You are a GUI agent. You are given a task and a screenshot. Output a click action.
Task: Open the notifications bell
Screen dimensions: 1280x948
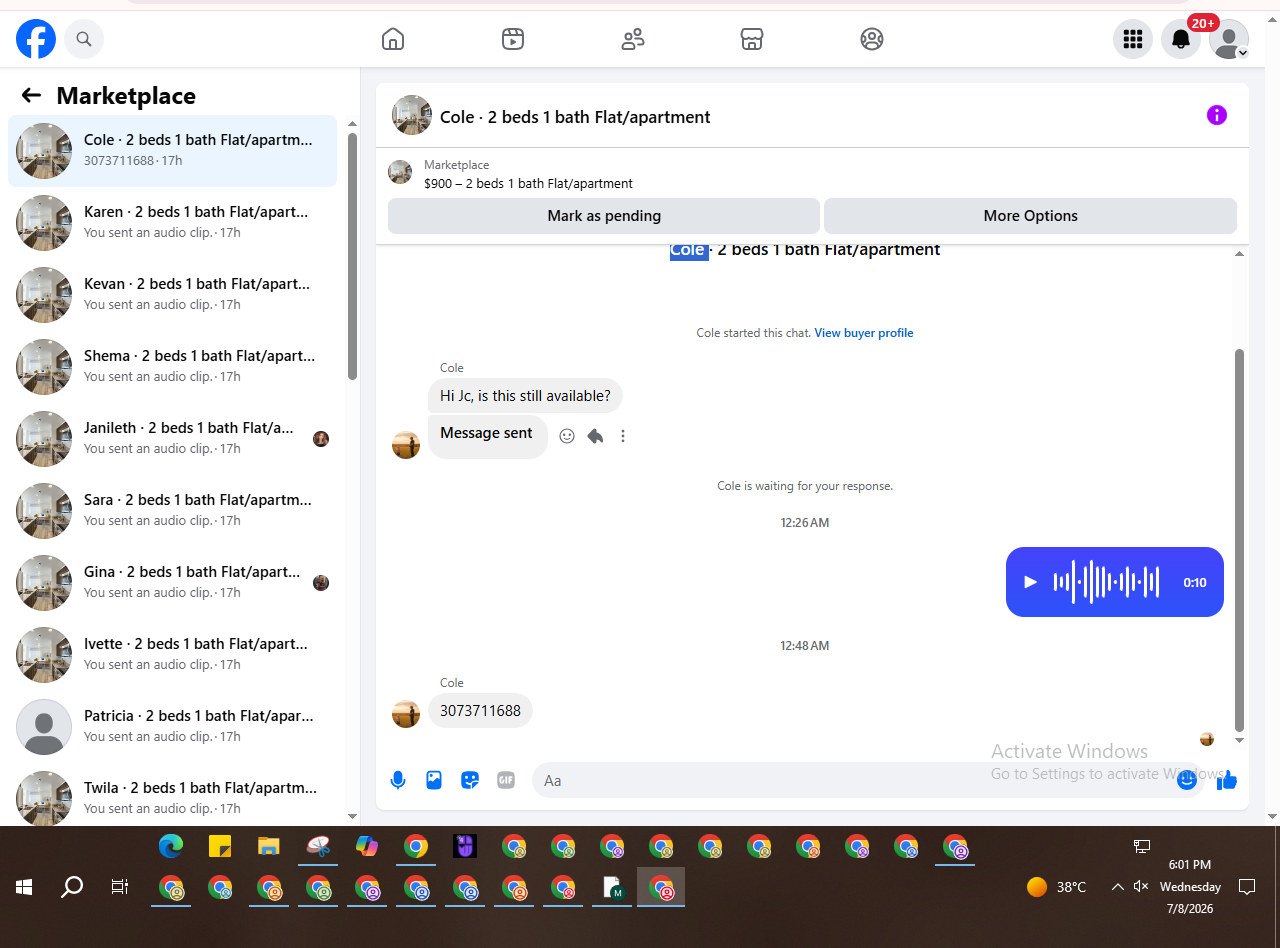(x=1181, y=39)
